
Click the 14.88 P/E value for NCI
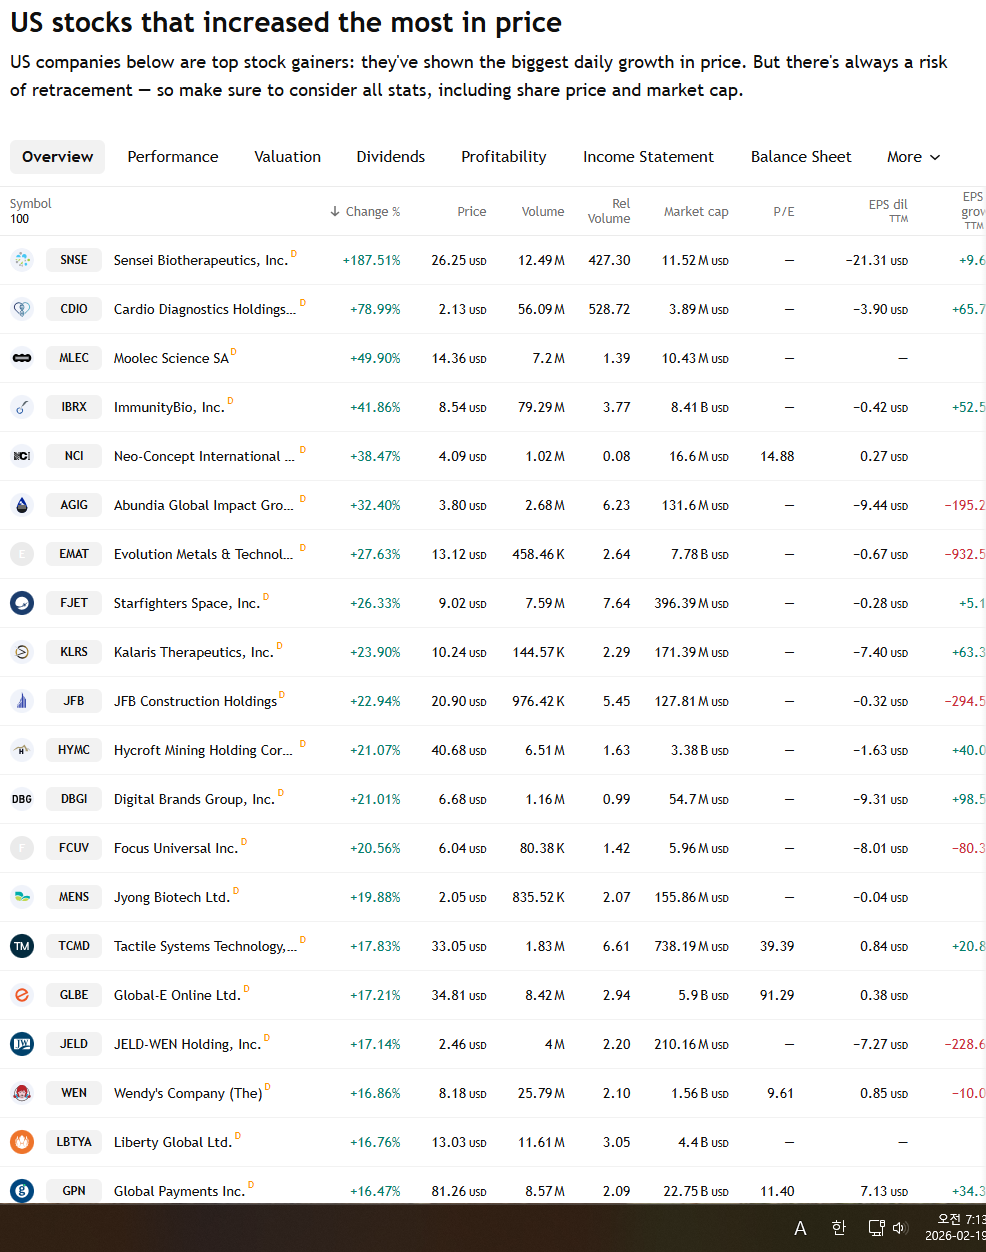point(777,456)
